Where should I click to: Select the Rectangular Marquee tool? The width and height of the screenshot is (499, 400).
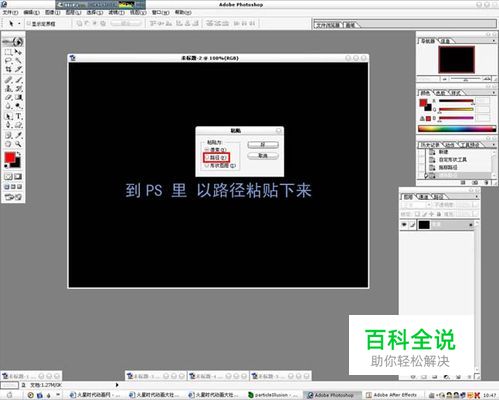(8, 52)
